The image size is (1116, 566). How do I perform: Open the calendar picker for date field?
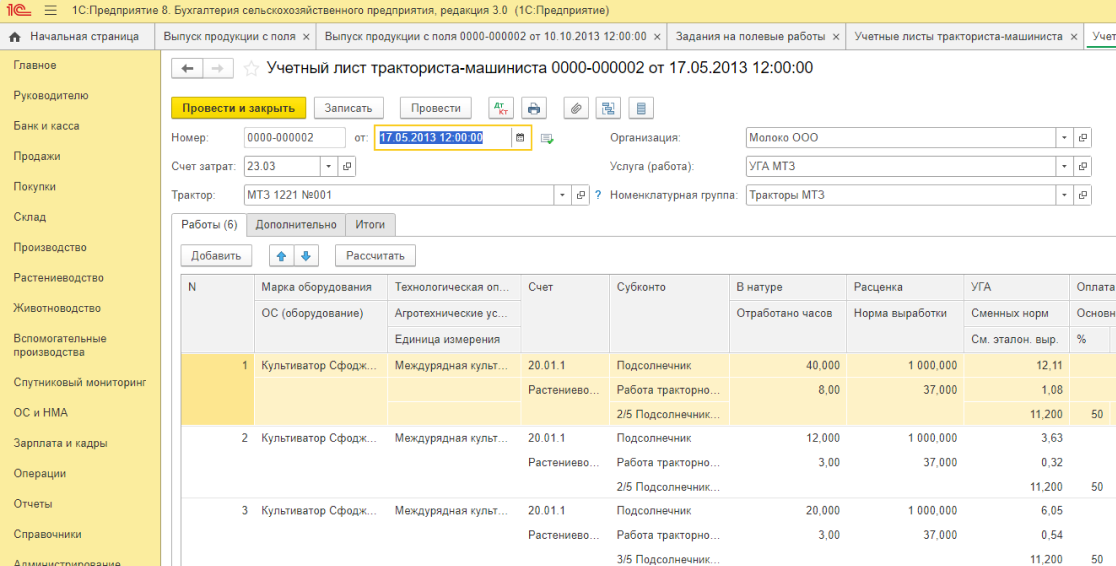pos(520,137)
